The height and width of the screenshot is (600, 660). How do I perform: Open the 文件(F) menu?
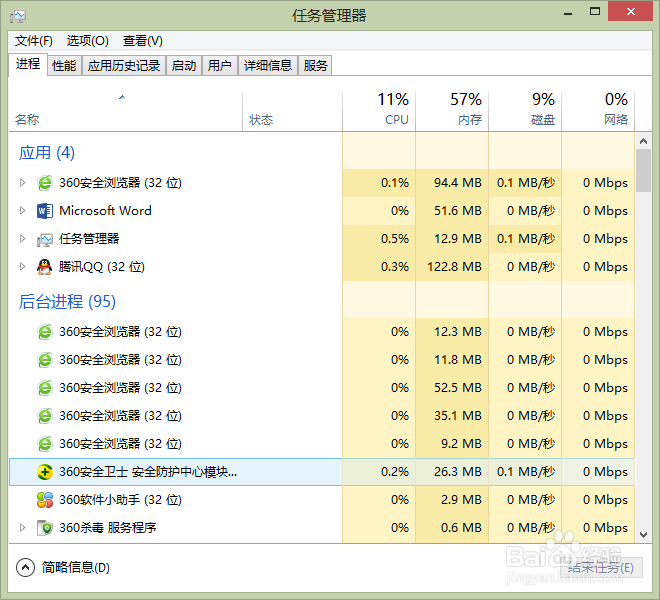click(34, 41)
